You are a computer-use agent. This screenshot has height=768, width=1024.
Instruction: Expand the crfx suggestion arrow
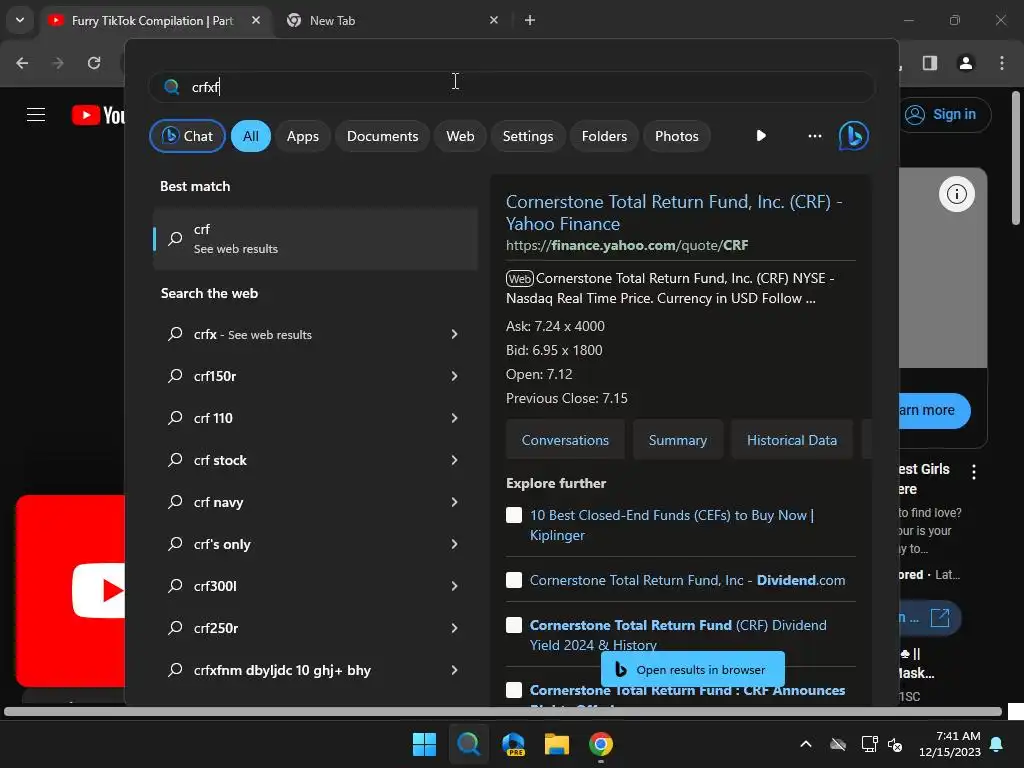455,334
